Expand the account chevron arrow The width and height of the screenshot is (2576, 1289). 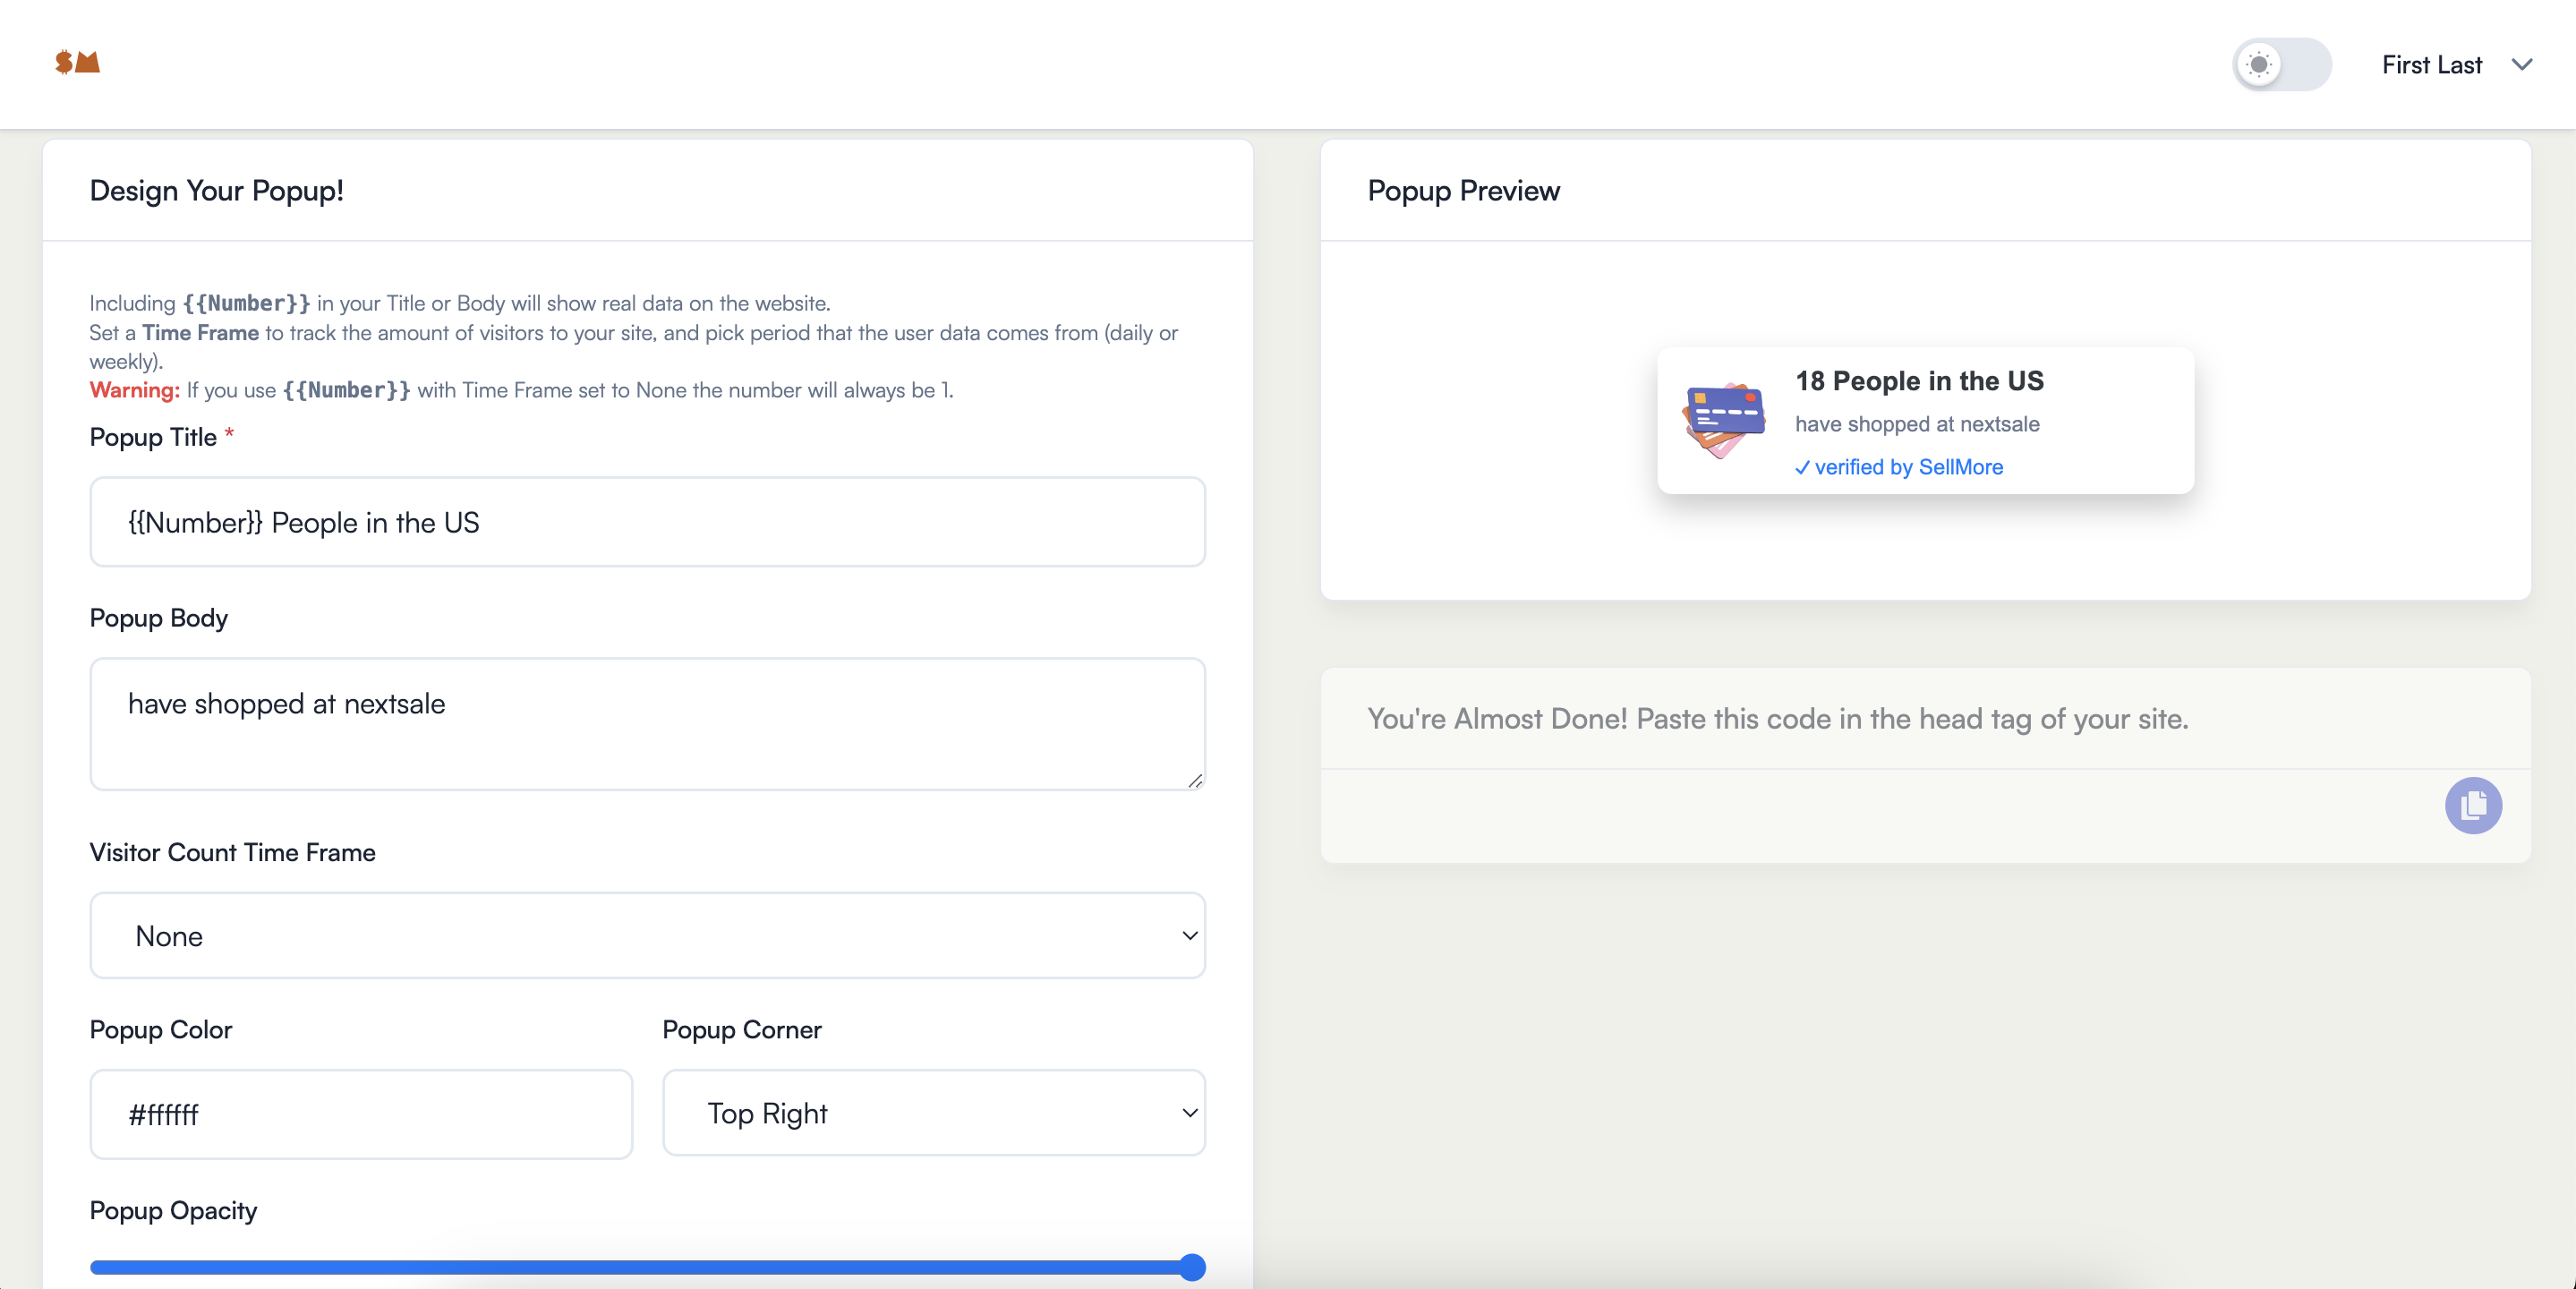pyautogui.click(x=2521, y=65)
